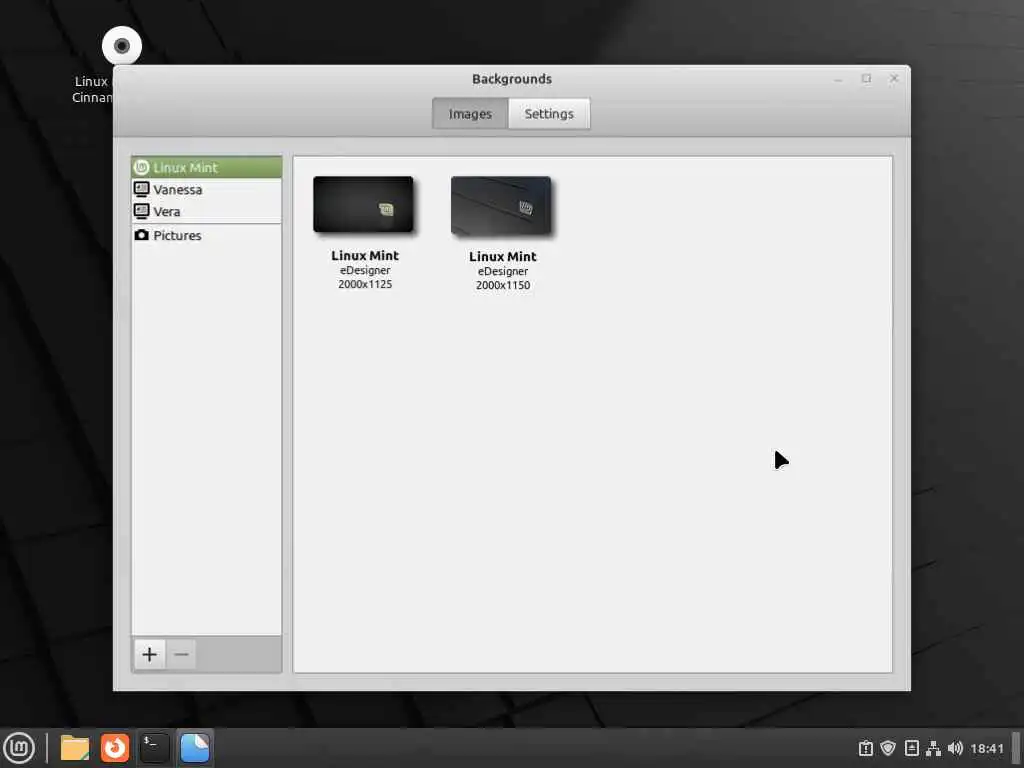Click the monitor icon beside Vera

click(141, 211)
